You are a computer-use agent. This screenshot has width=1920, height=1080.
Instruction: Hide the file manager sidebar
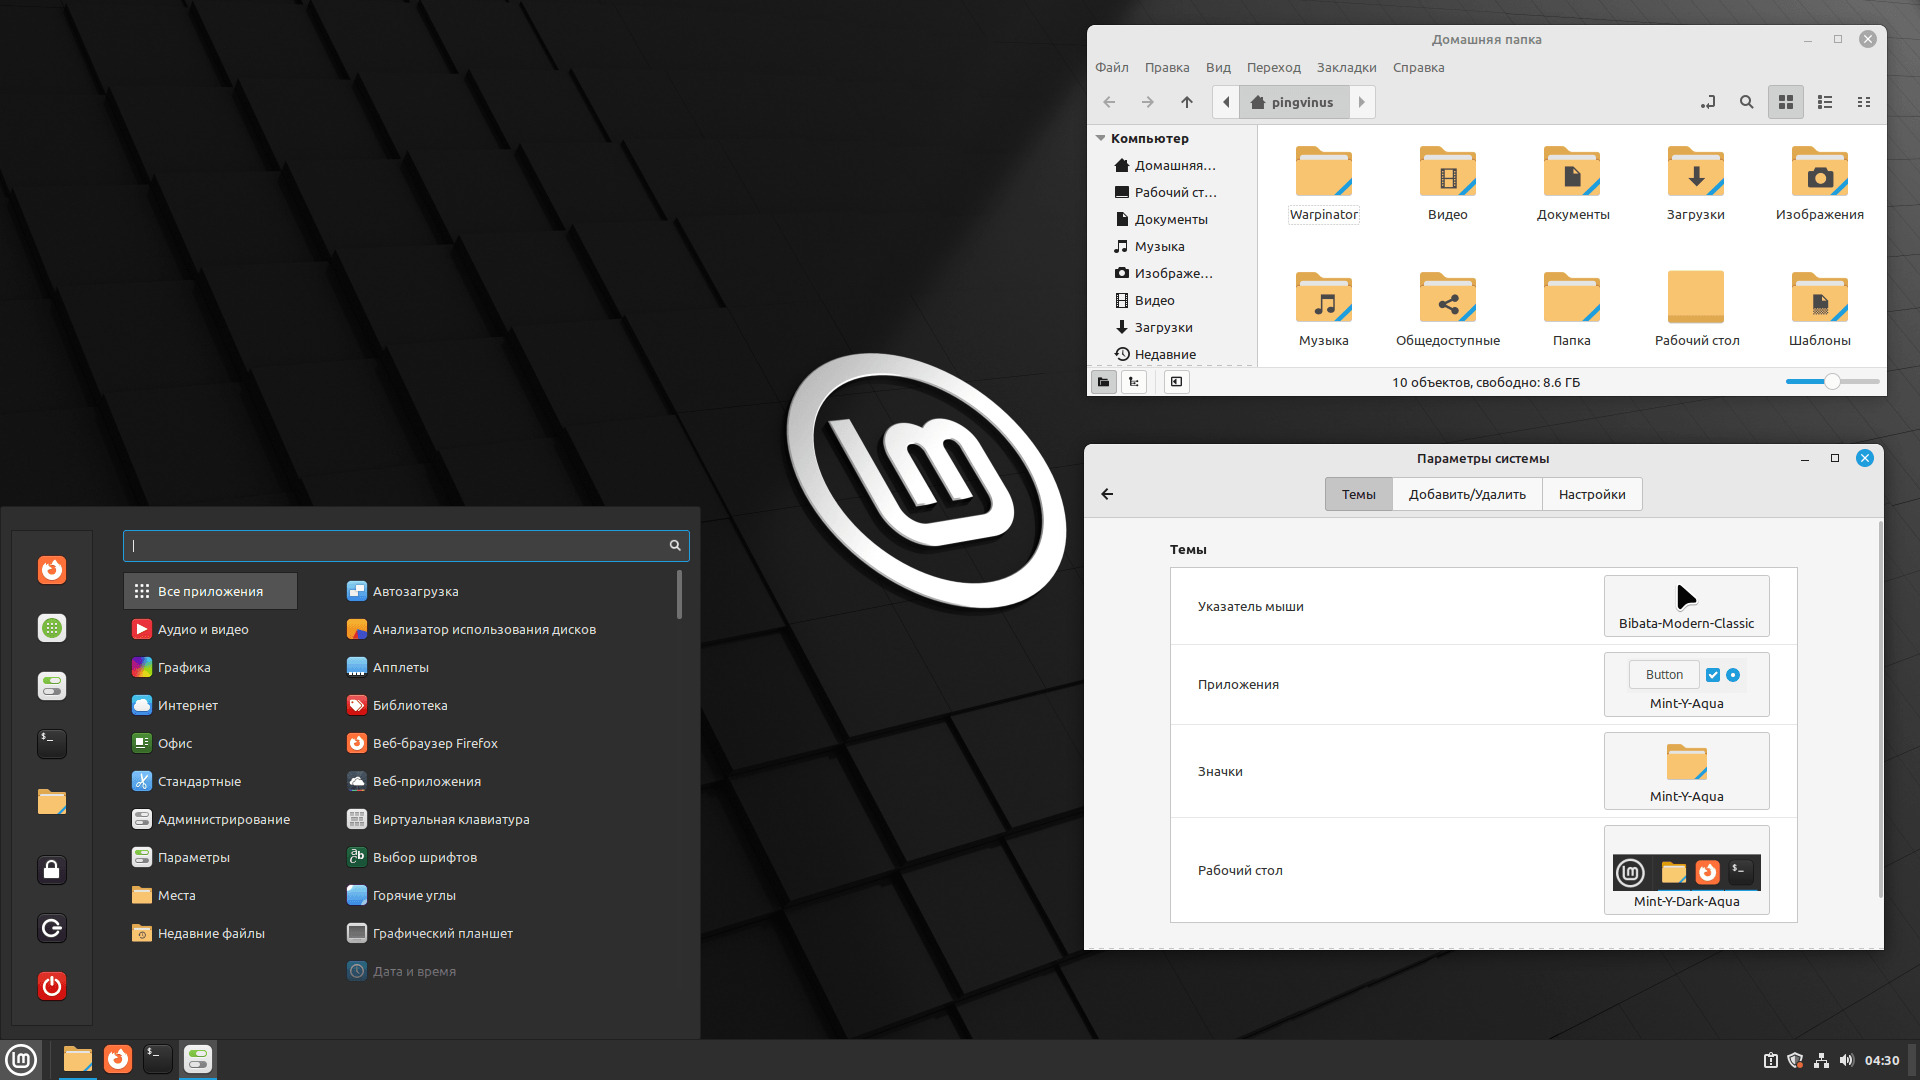pyautogui.click(x=1176, y=382)
